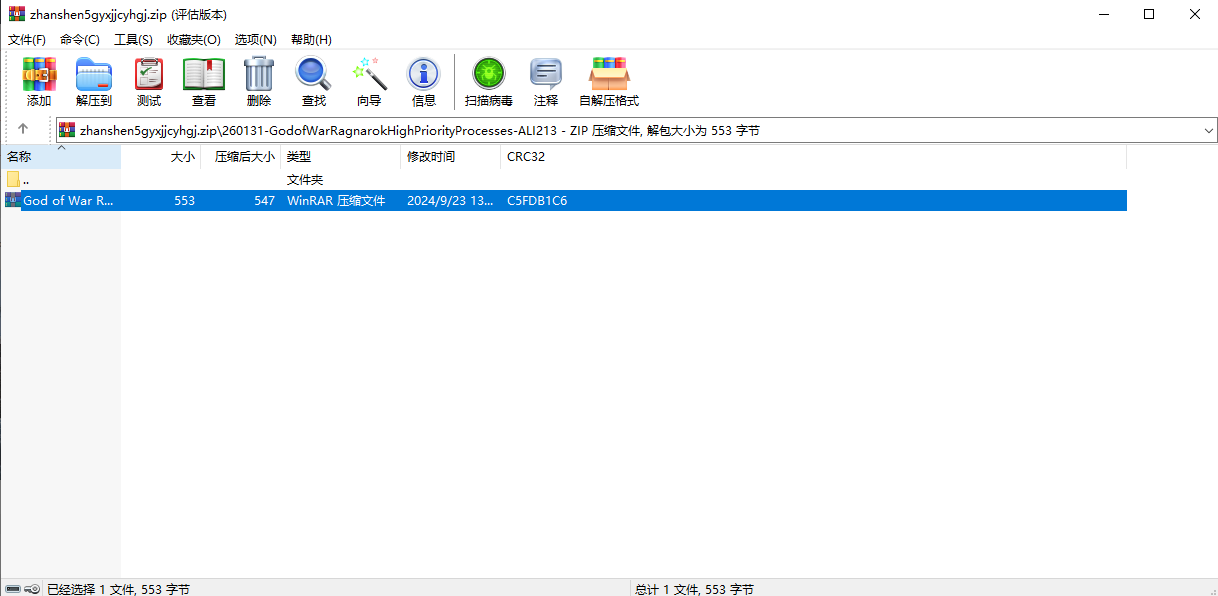Image resolution: width=1218 pixels, height=596 pixels.
Task: Launch the 向导 (Wizard) wand icon
Action: coord(369,81)
